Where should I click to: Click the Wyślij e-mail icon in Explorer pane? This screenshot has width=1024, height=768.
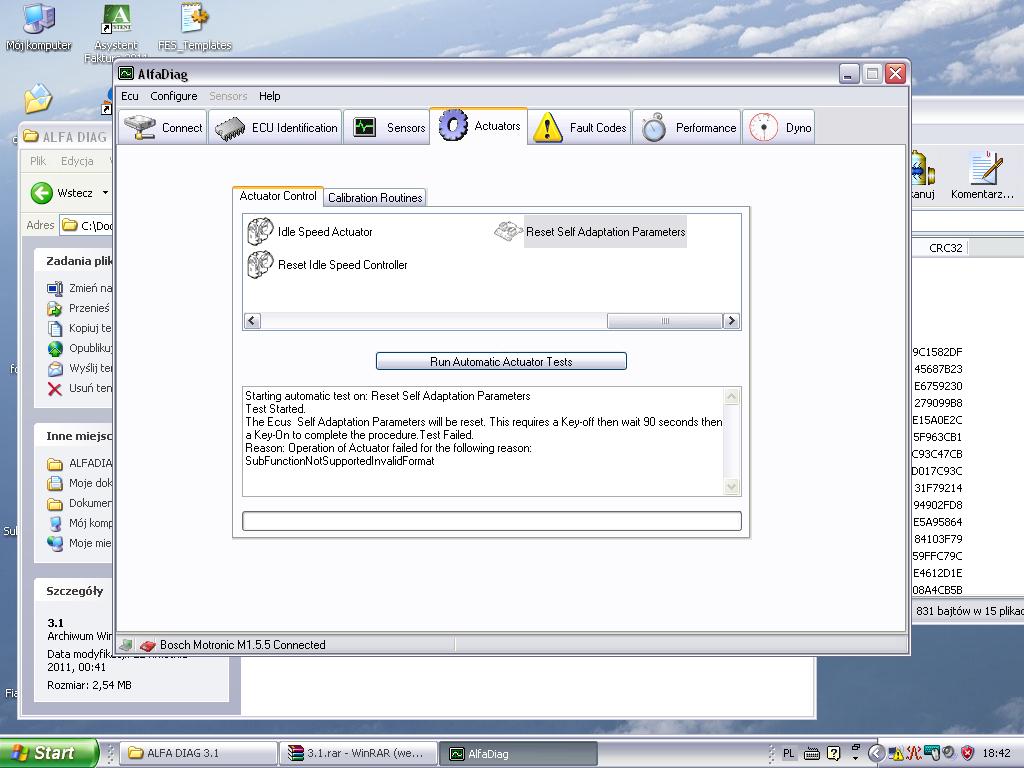pos(55,368)
